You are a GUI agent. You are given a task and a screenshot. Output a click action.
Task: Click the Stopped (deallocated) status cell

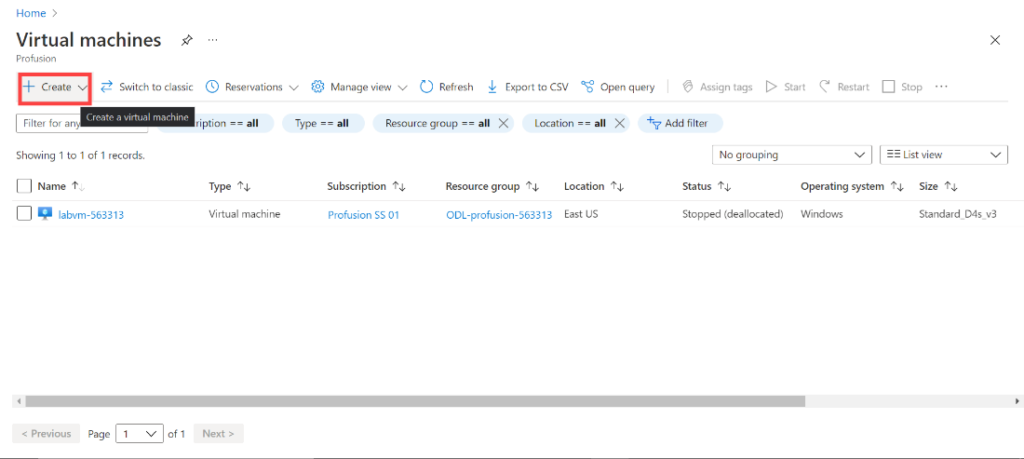pos(733,214)
